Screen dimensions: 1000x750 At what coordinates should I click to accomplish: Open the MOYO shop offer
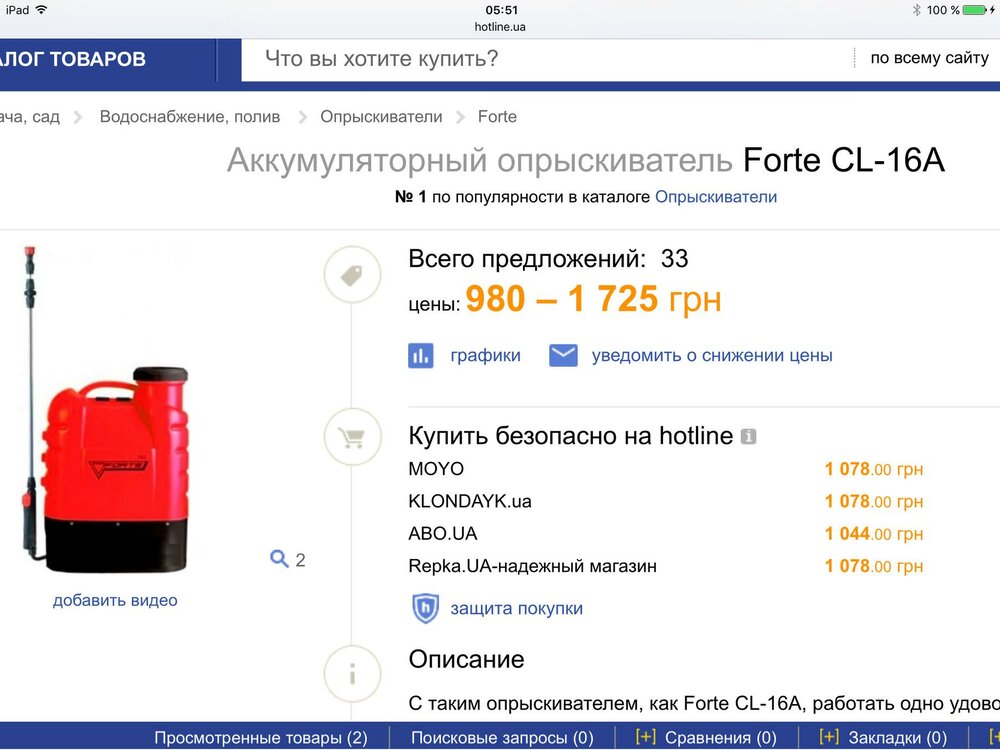tap(436, 469)
